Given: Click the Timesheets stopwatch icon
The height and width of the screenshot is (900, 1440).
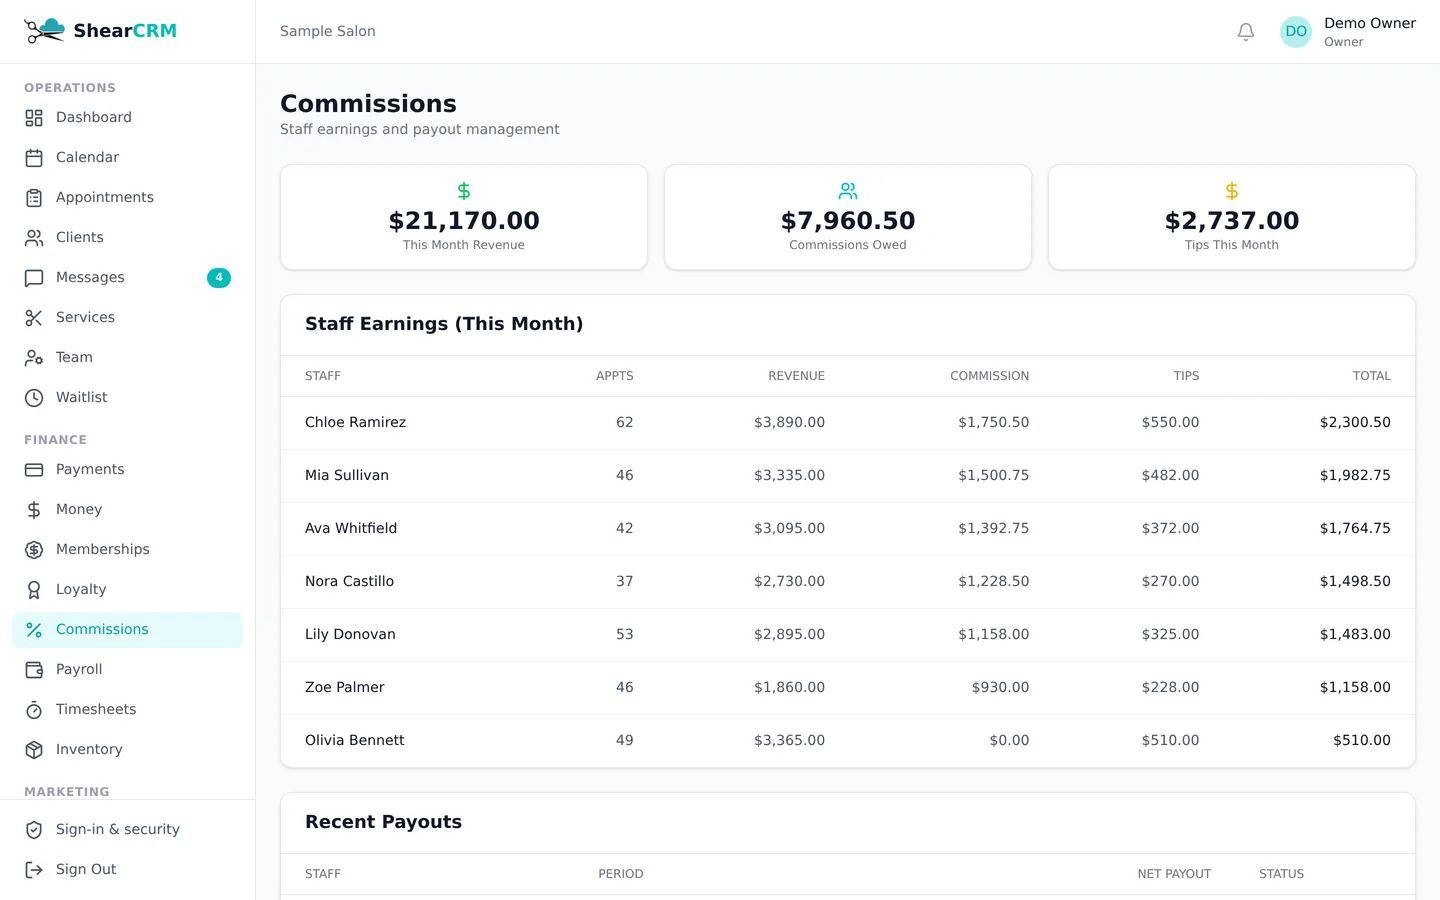Looking at the screenshot, I should click(34, 710).
